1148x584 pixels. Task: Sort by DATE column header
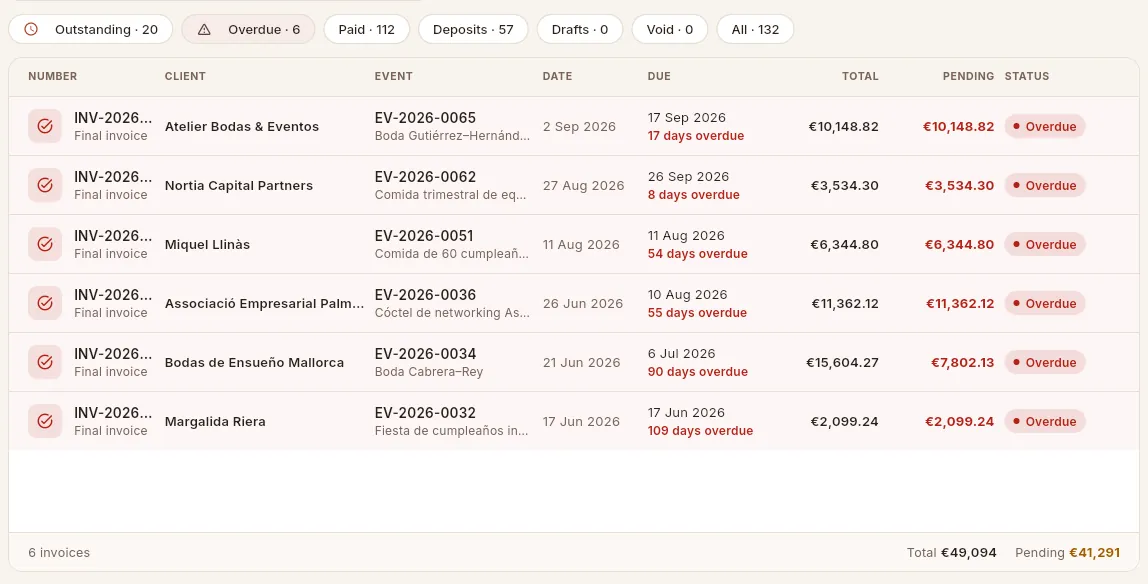tap(557, 76)
